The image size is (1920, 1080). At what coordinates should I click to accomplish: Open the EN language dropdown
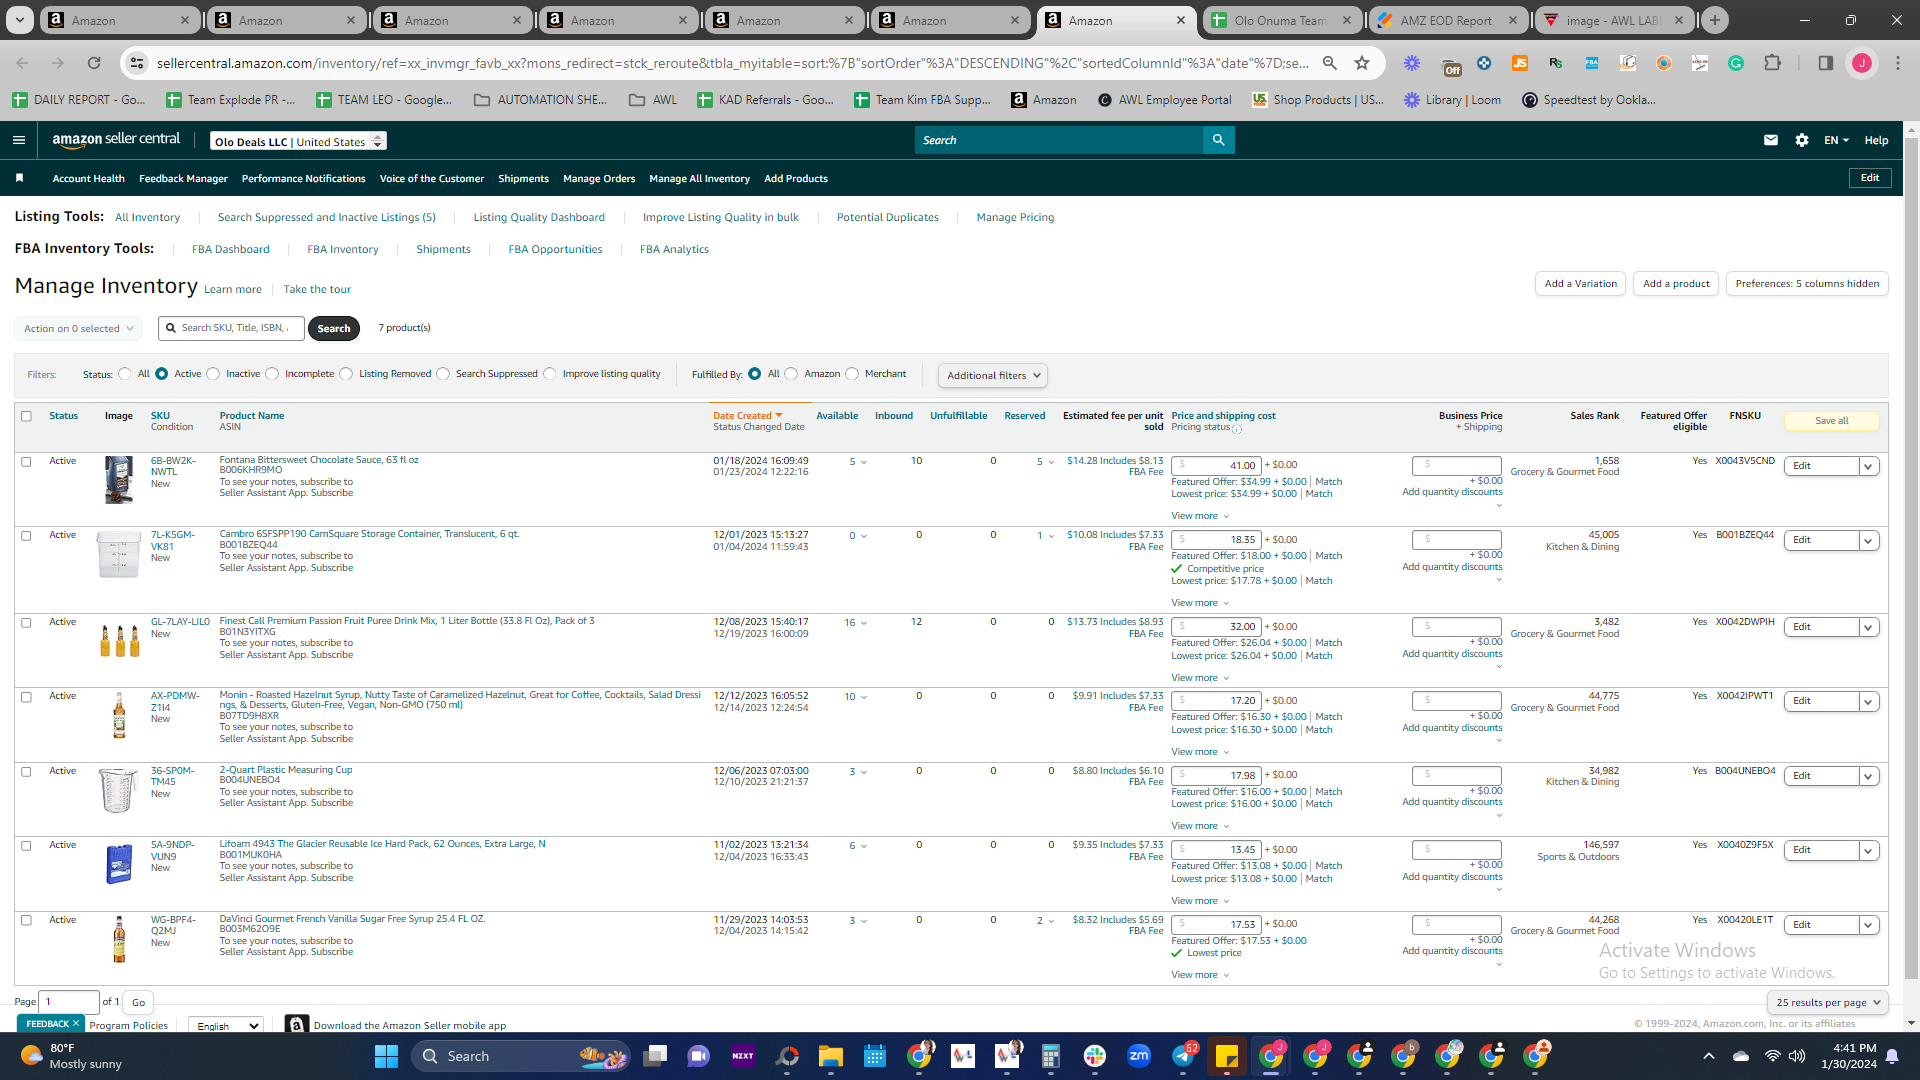pos(1836,140)
